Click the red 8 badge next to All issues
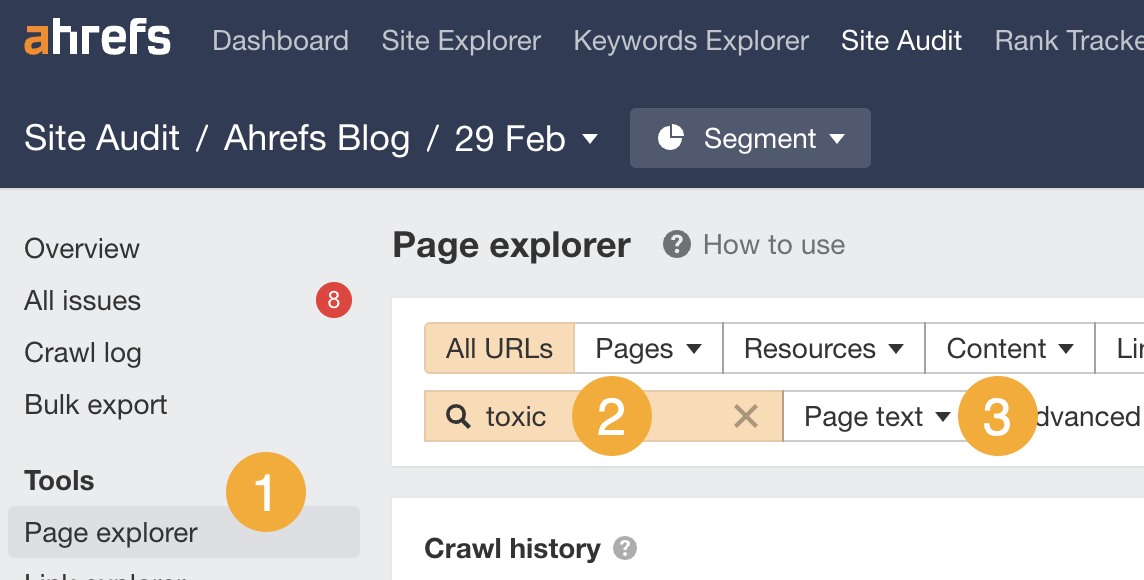1144x580 pixels. (x=333, y=300)
